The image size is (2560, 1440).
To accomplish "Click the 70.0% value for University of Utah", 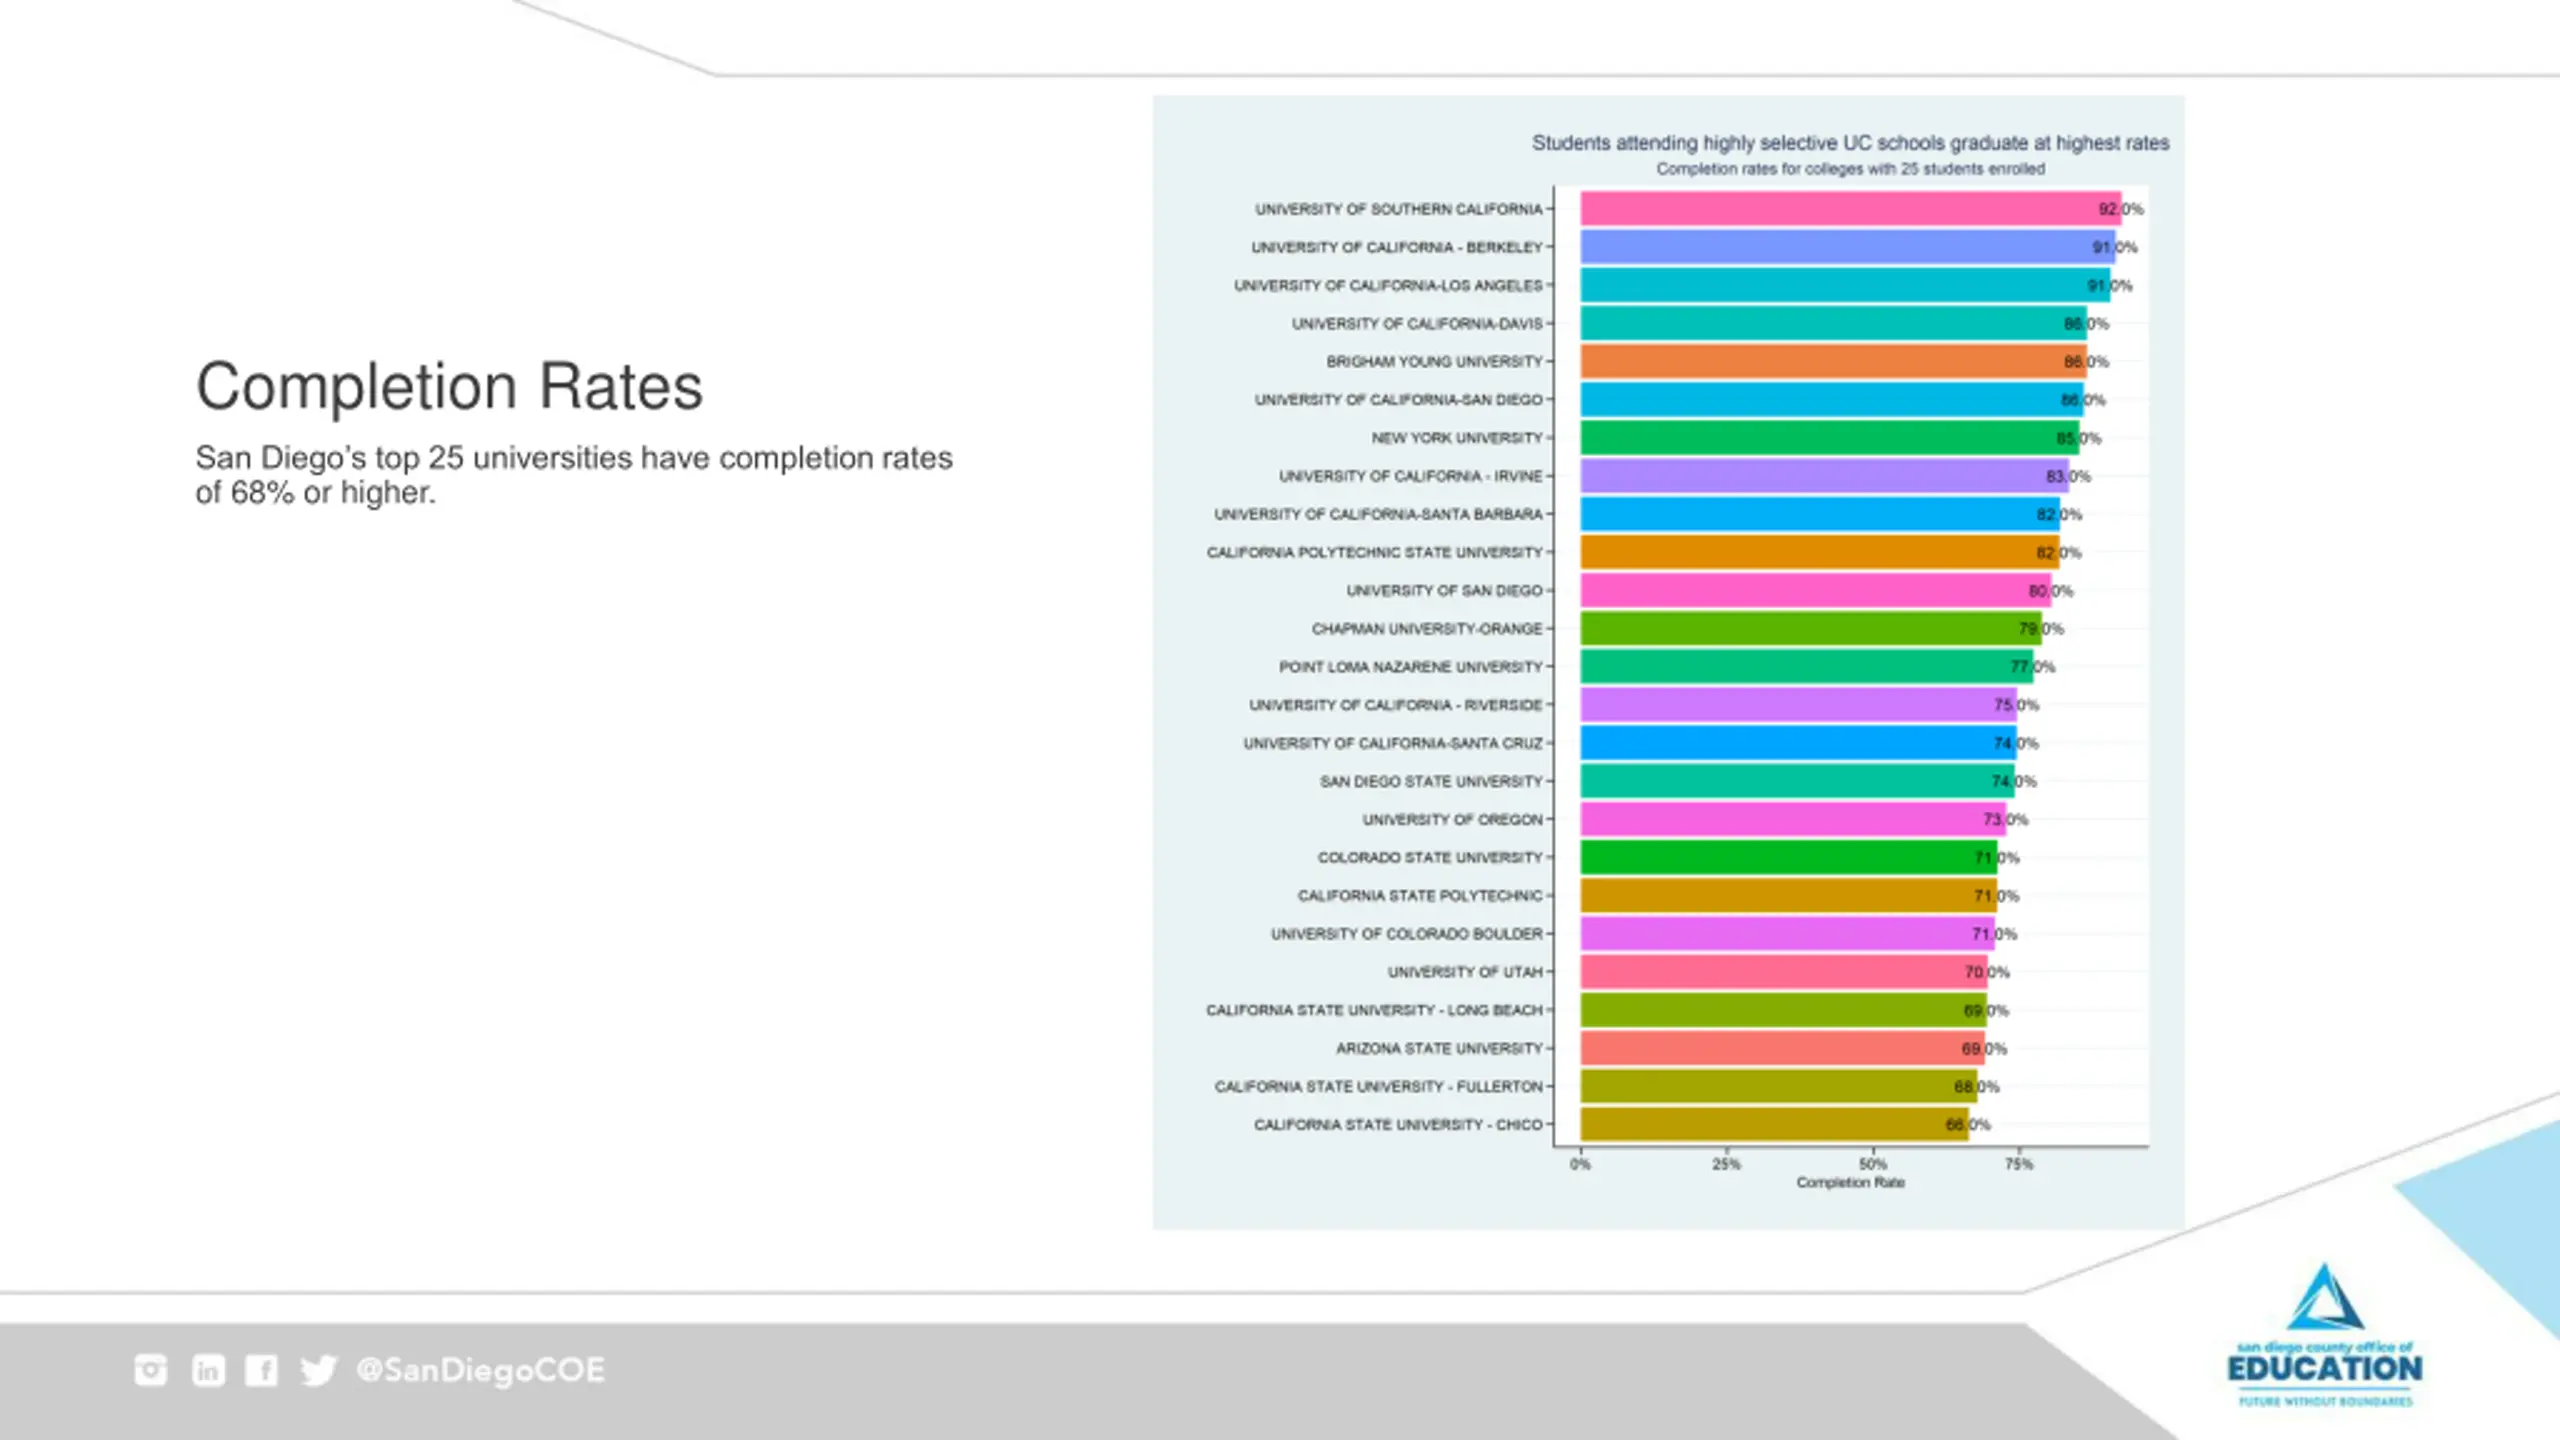I will click(1987, 972).
